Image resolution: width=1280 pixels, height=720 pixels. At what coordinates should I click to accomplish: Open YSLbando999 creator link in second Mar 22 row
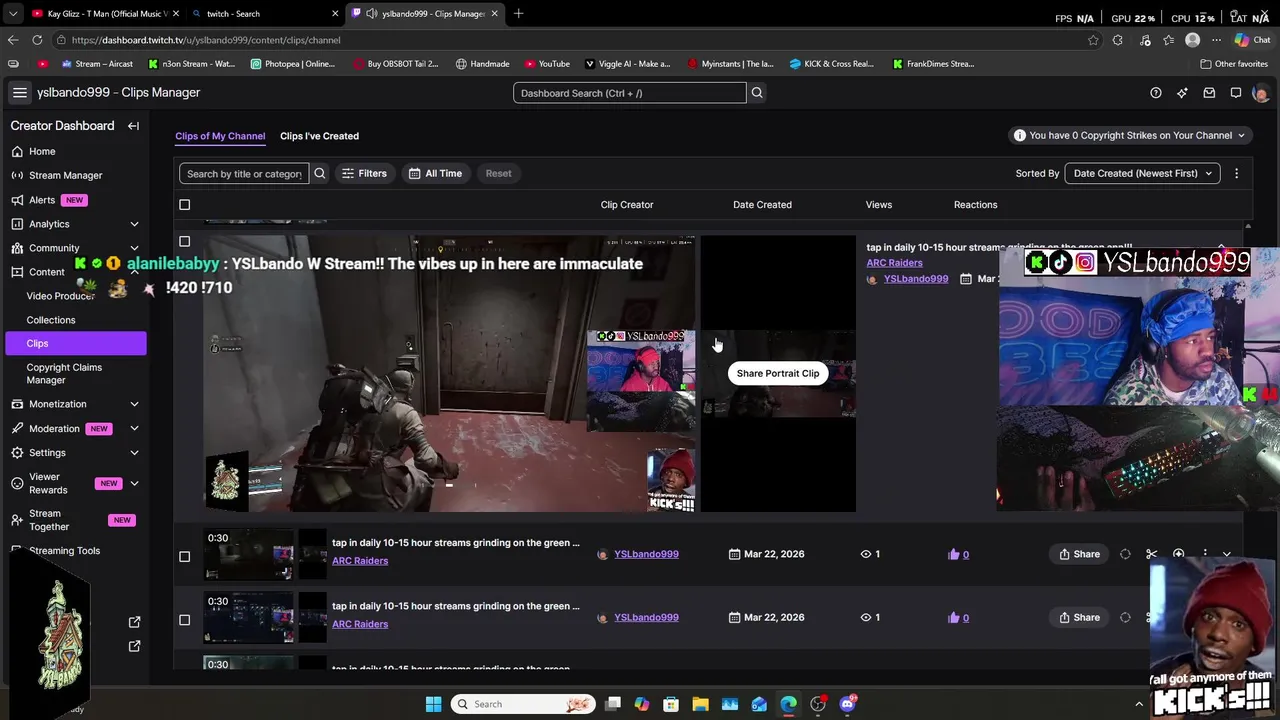click(646, 617)
